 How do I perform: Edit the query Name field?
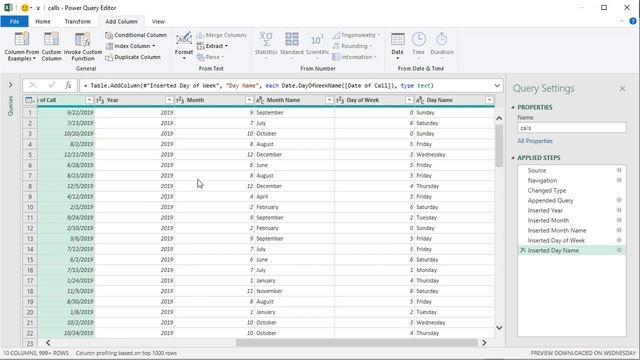click(x=571, y=128)
